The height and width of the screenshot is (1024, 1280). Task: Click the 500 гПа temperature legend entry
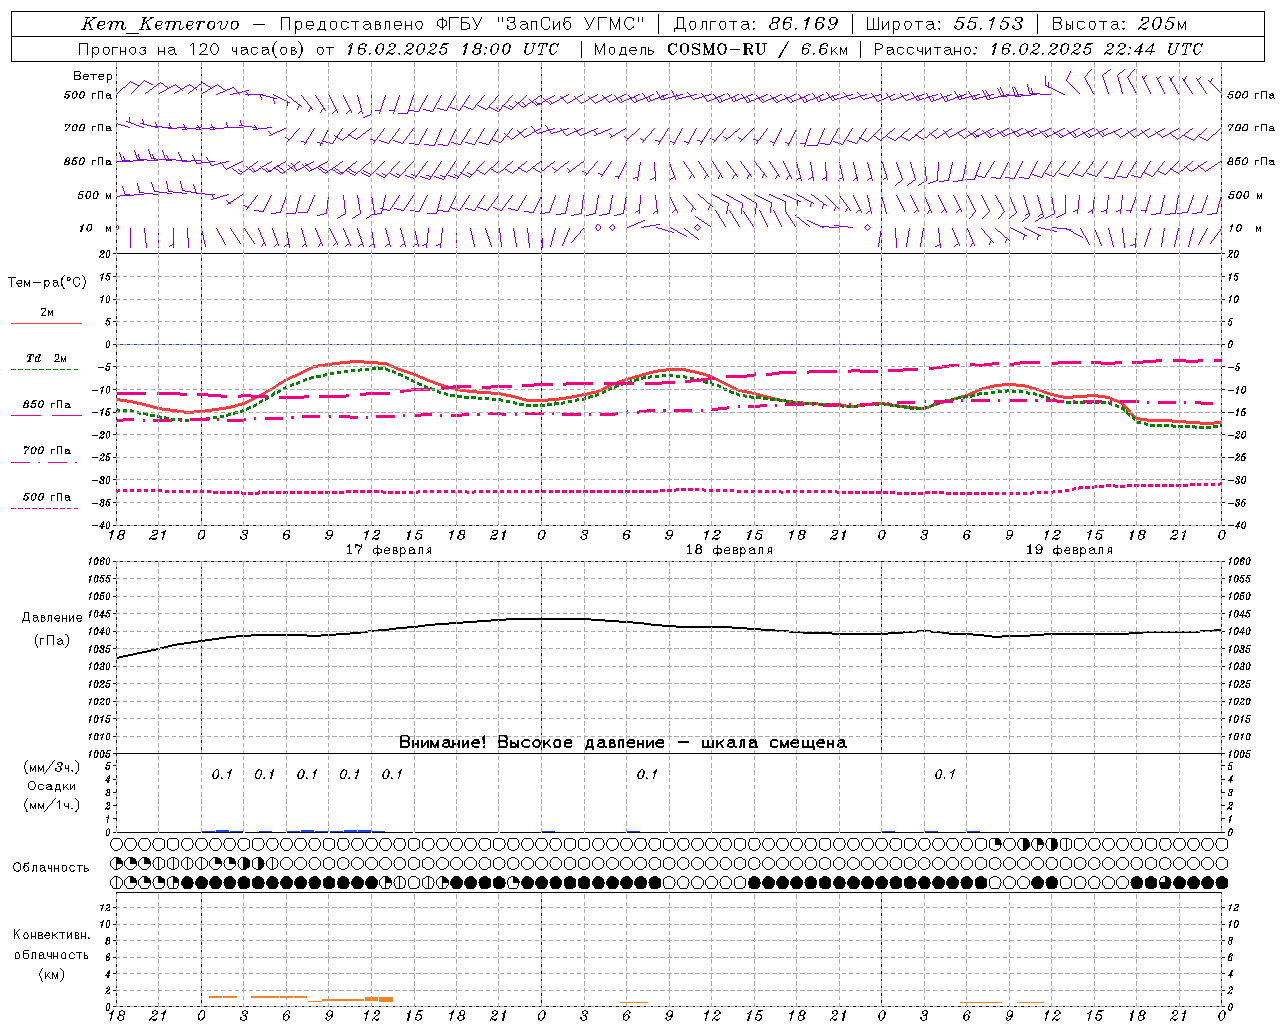pos(47,497)
